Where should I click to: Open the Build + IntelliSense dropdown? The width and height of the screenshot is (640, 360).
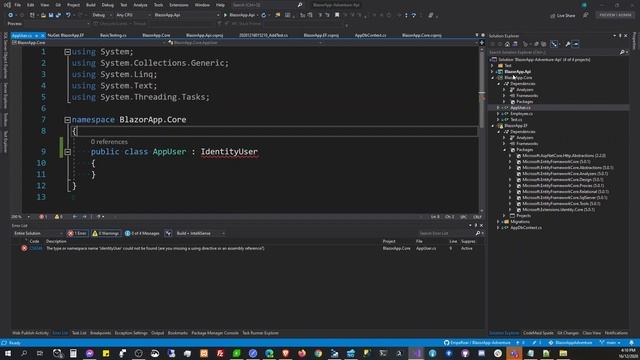(x=200, y=233)
